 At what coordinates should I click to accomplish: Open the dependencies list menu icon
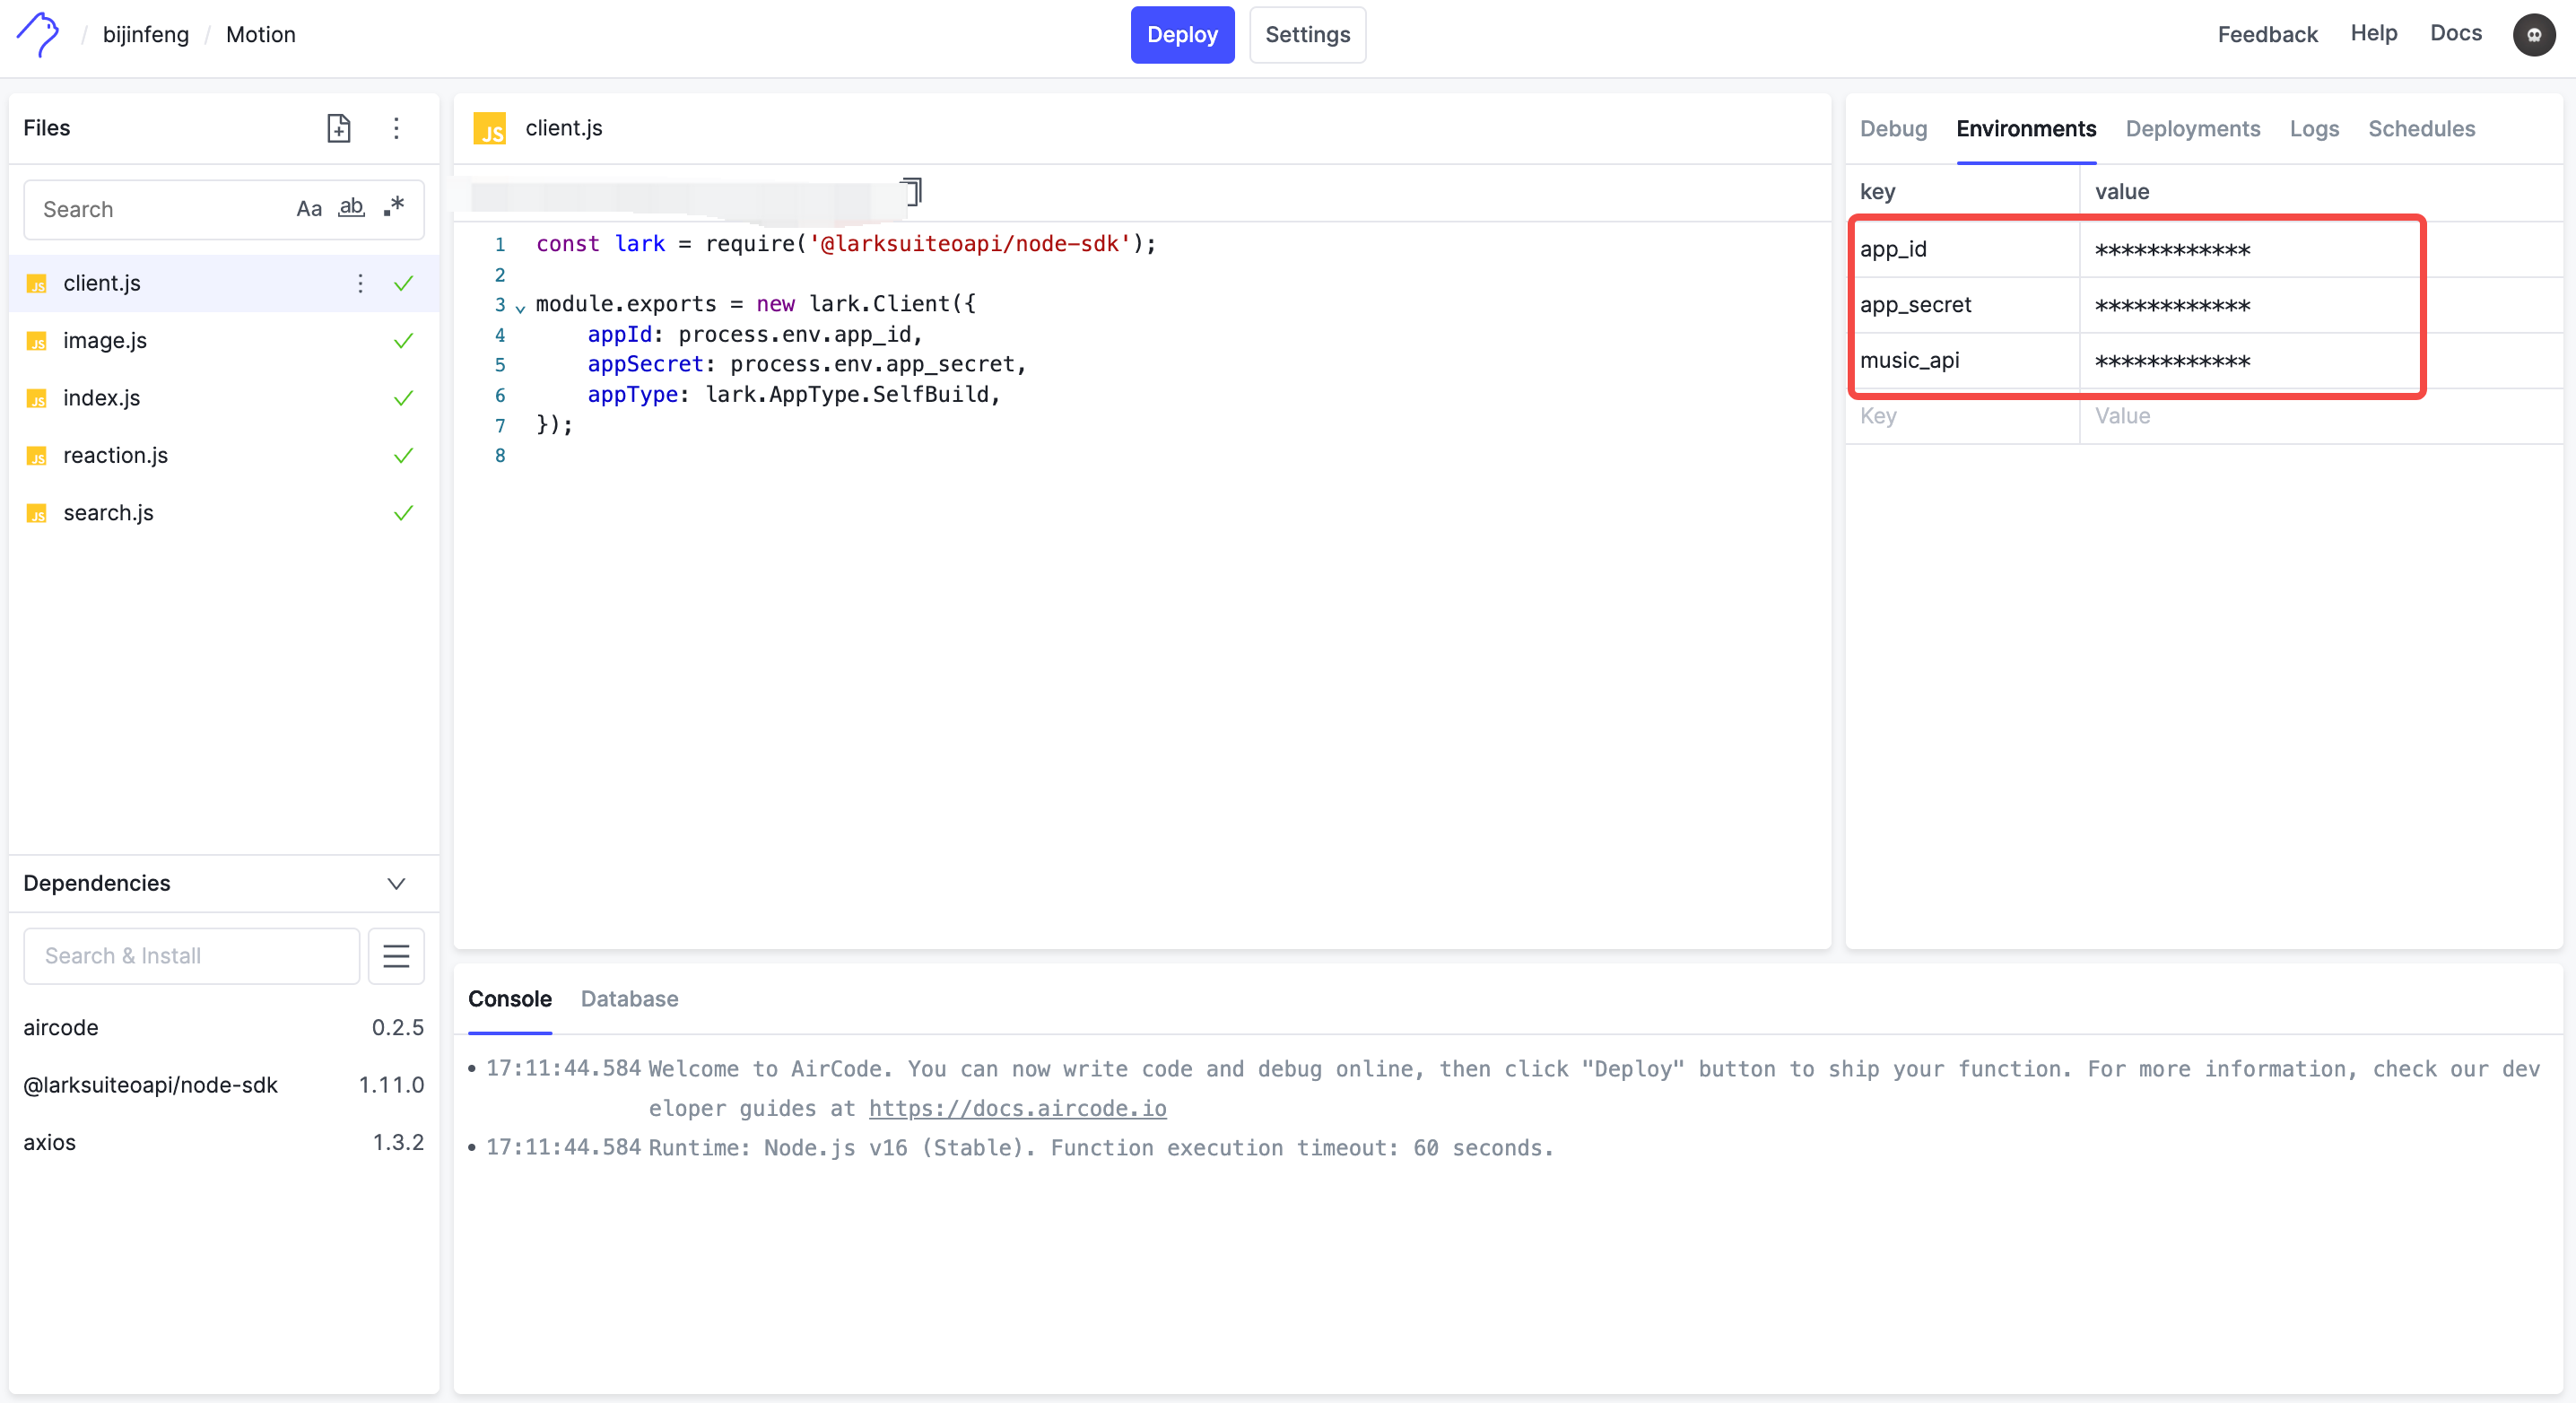[396, 956]
